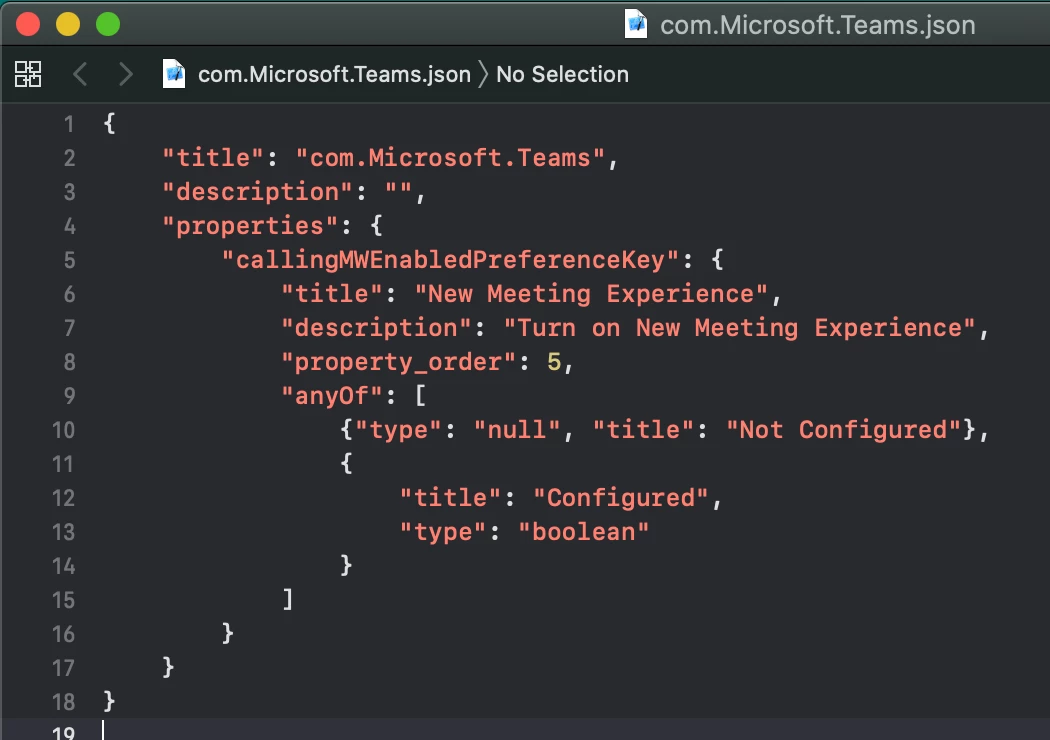Click the final closing brace on line 18
The height and width of the screenshot is (740, 1050).
[x=109, y=701]
